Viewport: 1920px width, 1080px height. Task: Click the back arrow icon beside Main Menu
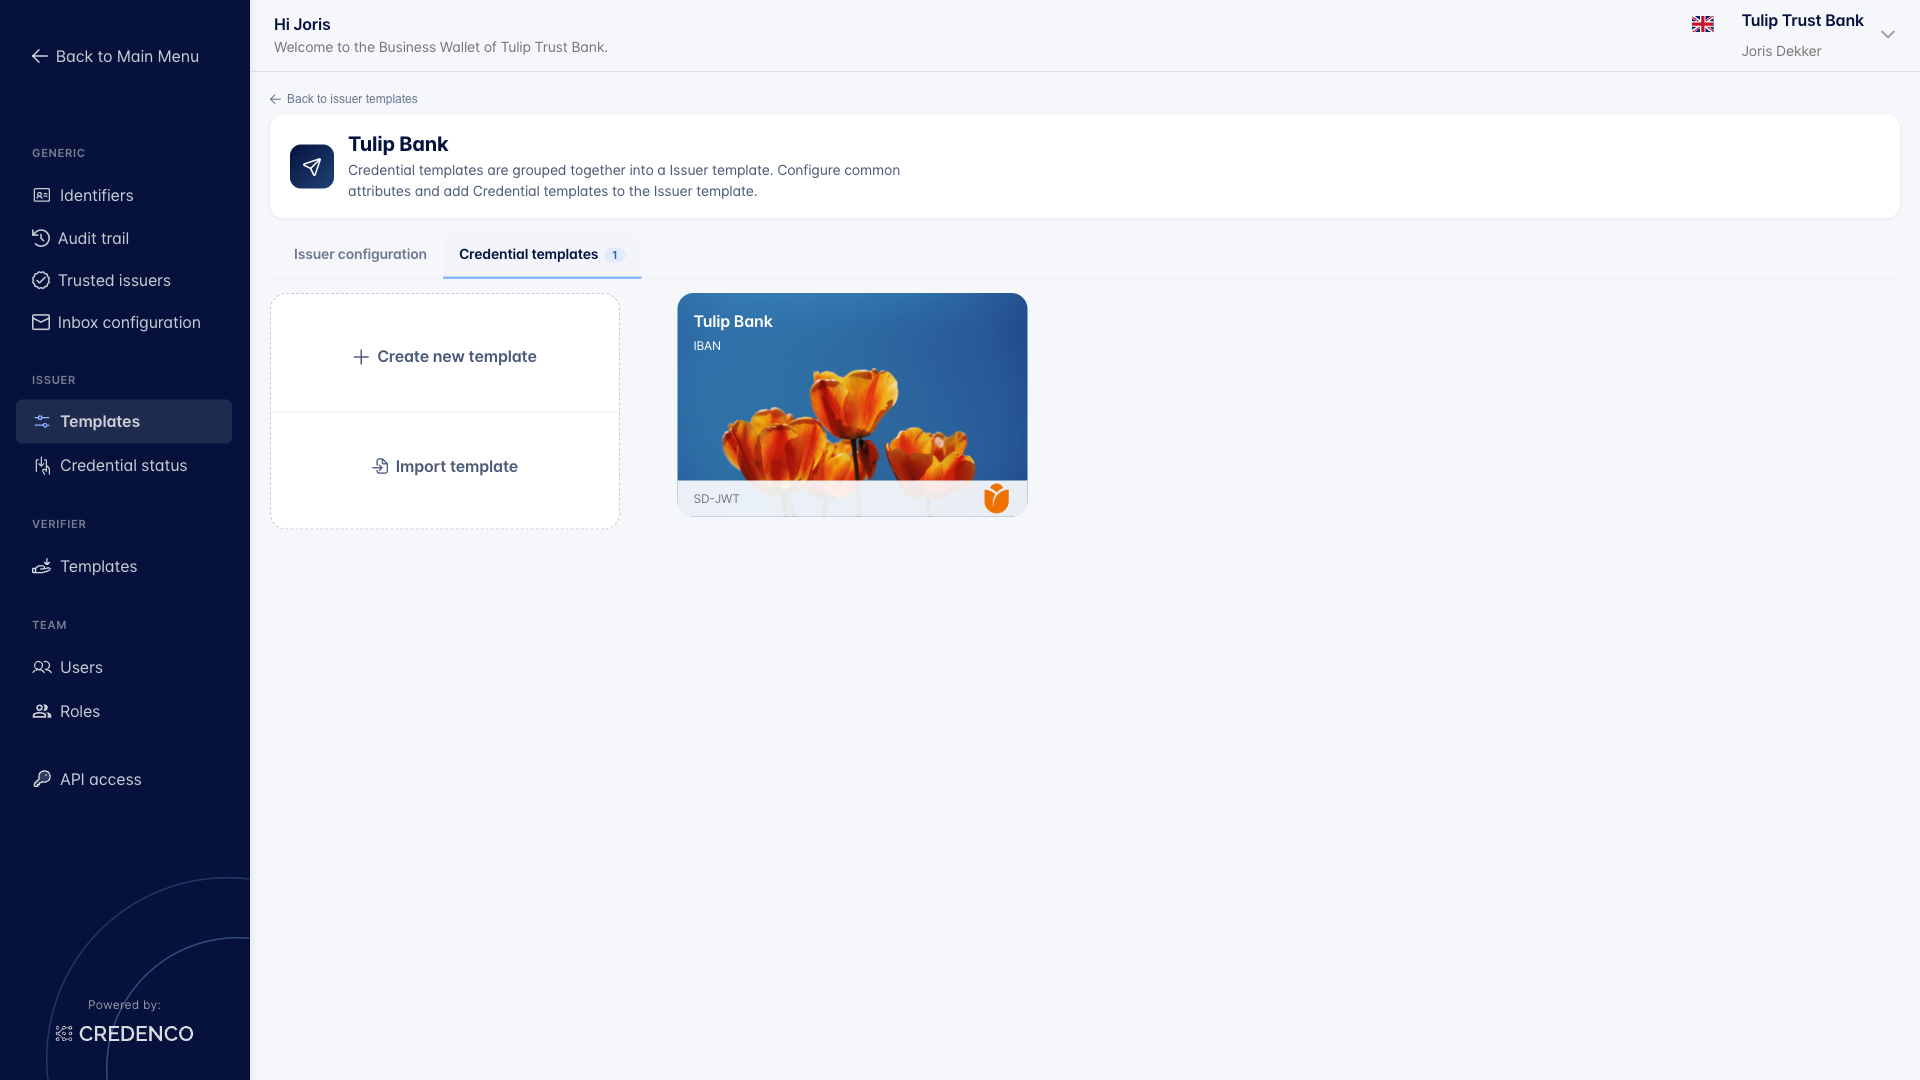pos(40,56)
